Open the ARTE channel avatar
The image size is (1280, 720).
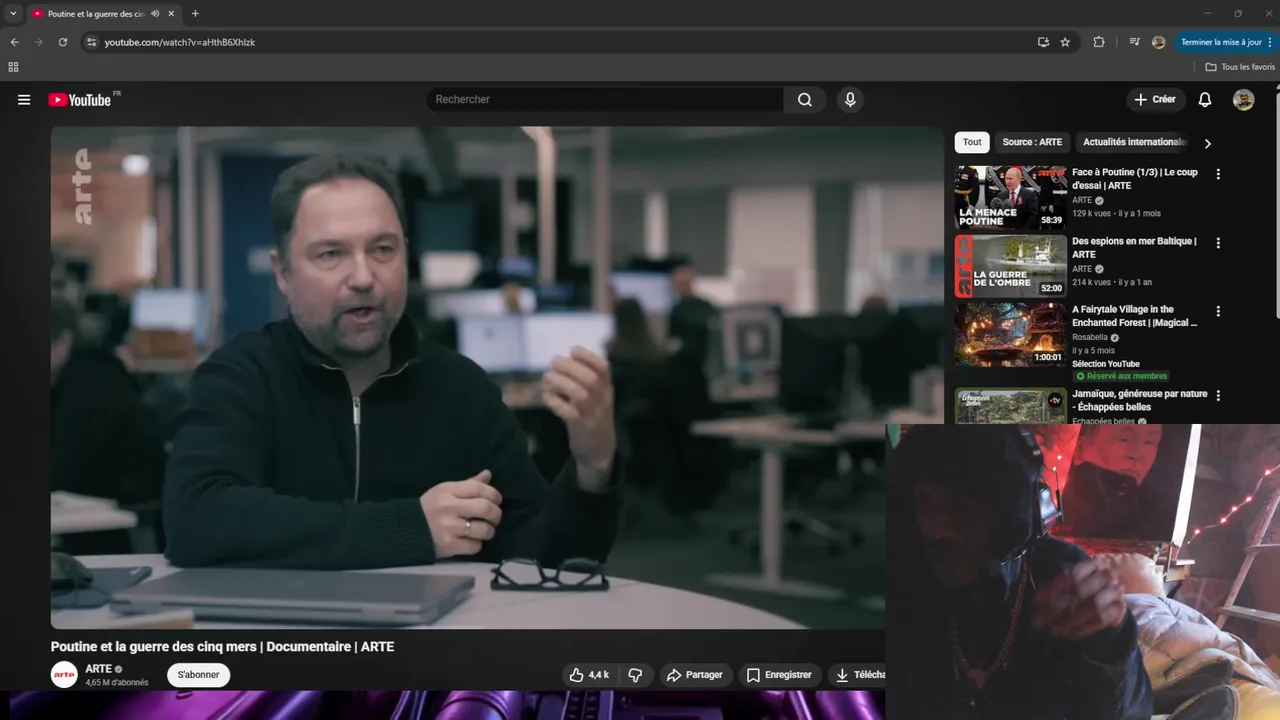click(x=64, y=675)
